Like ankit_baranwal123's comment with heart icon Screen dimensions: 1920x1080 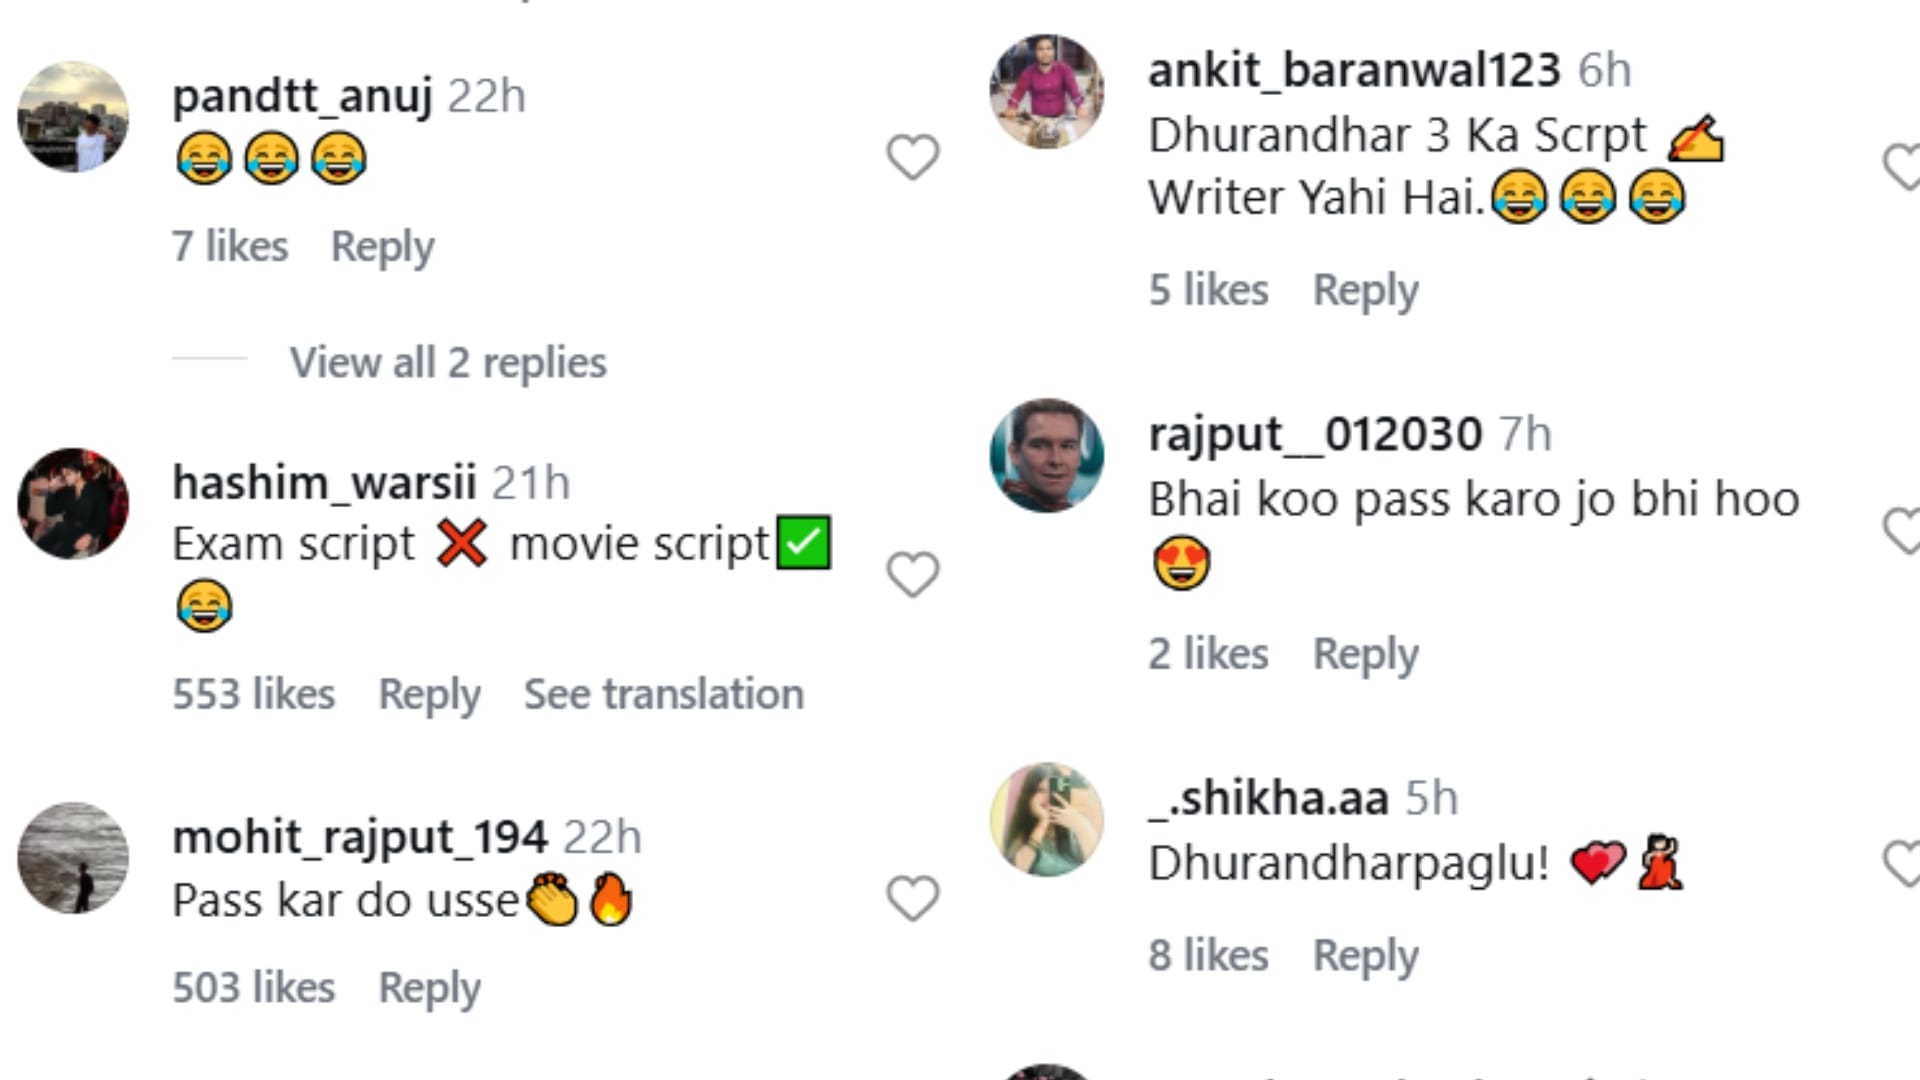(x=1901, y=166)
